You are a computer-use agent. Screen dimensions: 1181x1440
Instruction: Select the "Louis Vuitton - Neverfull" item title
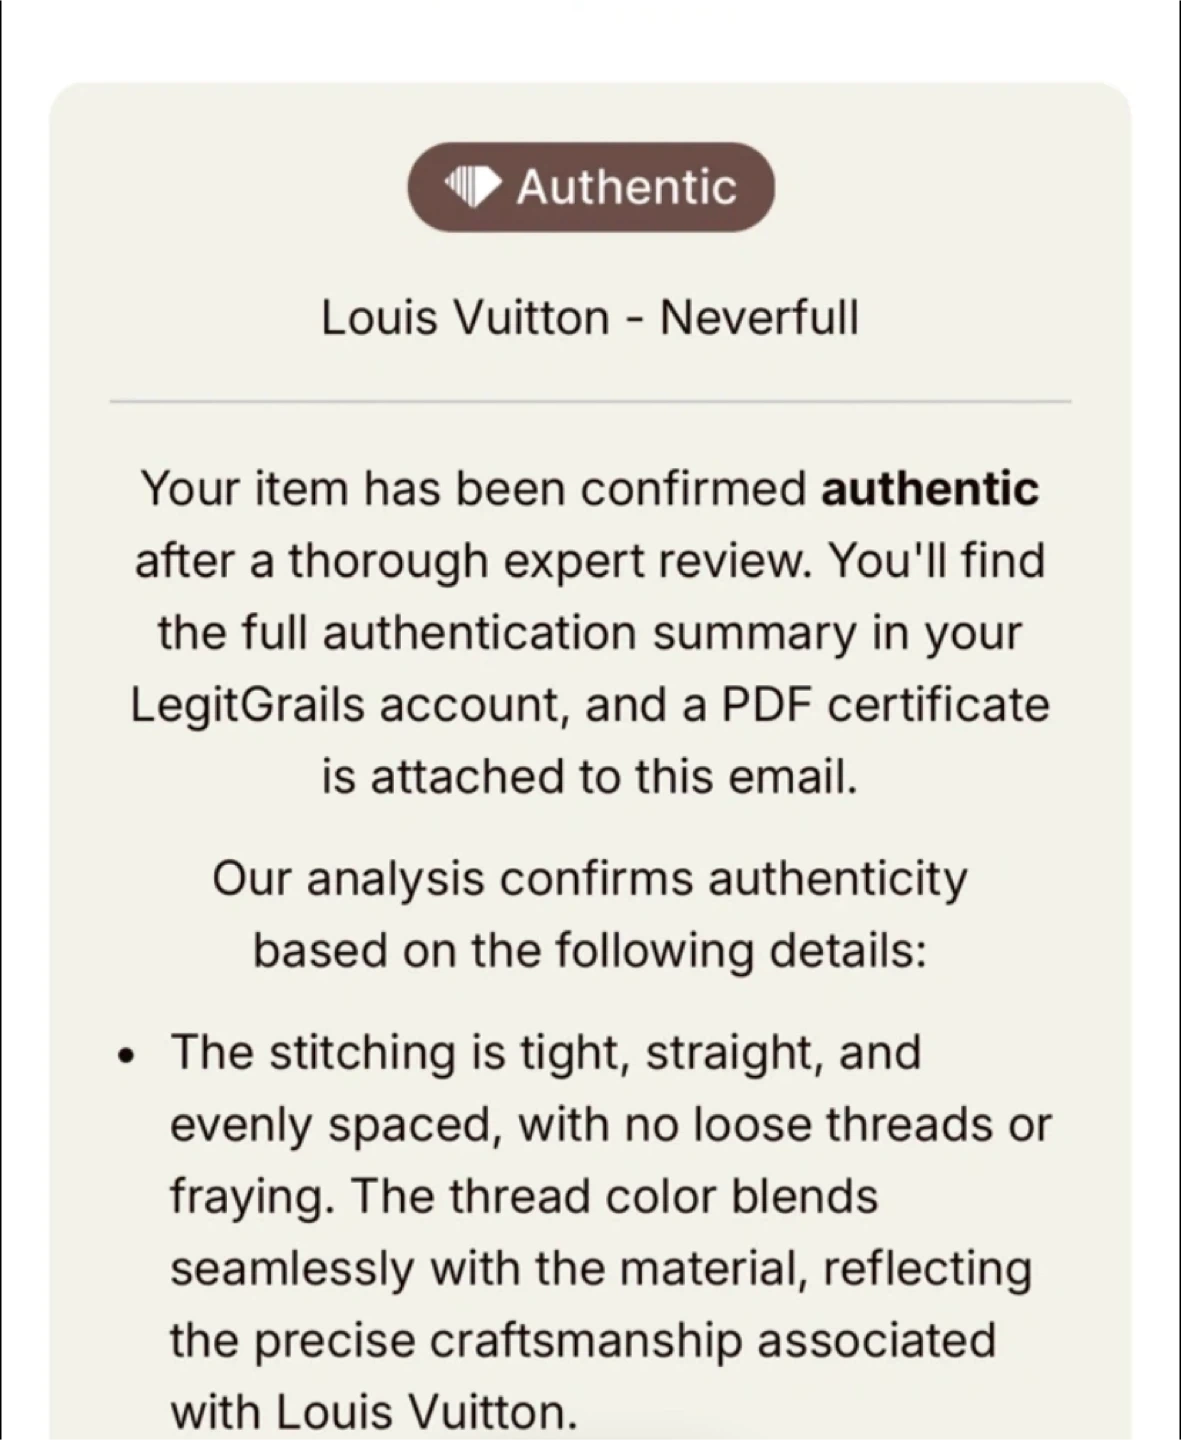(590, 318)
